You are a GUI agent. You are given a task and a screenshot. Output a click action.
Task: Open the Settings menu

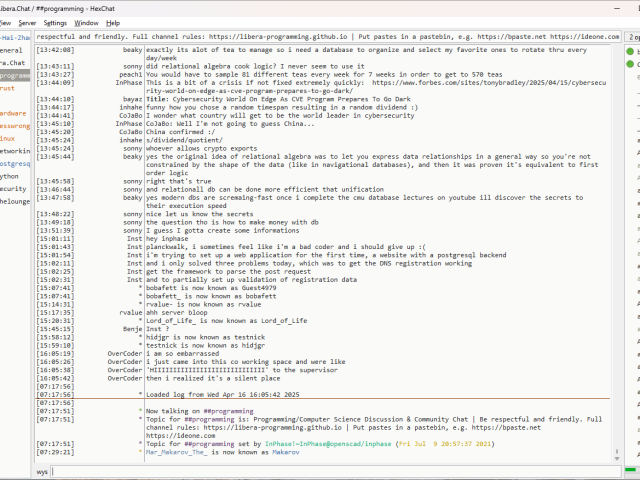tap(55, 22)
